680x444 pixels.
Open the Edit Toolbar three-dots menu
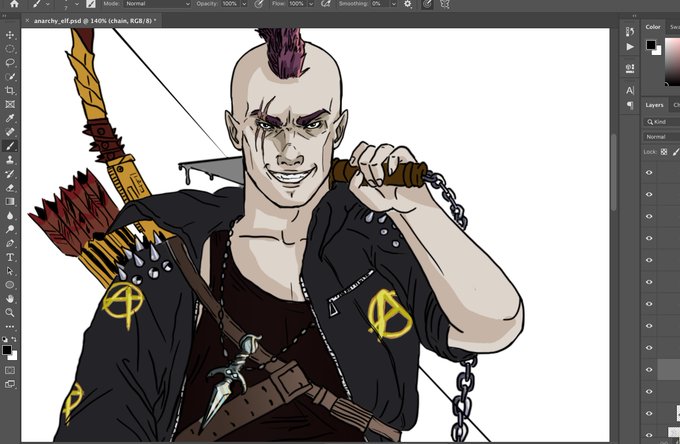[10, 326]
